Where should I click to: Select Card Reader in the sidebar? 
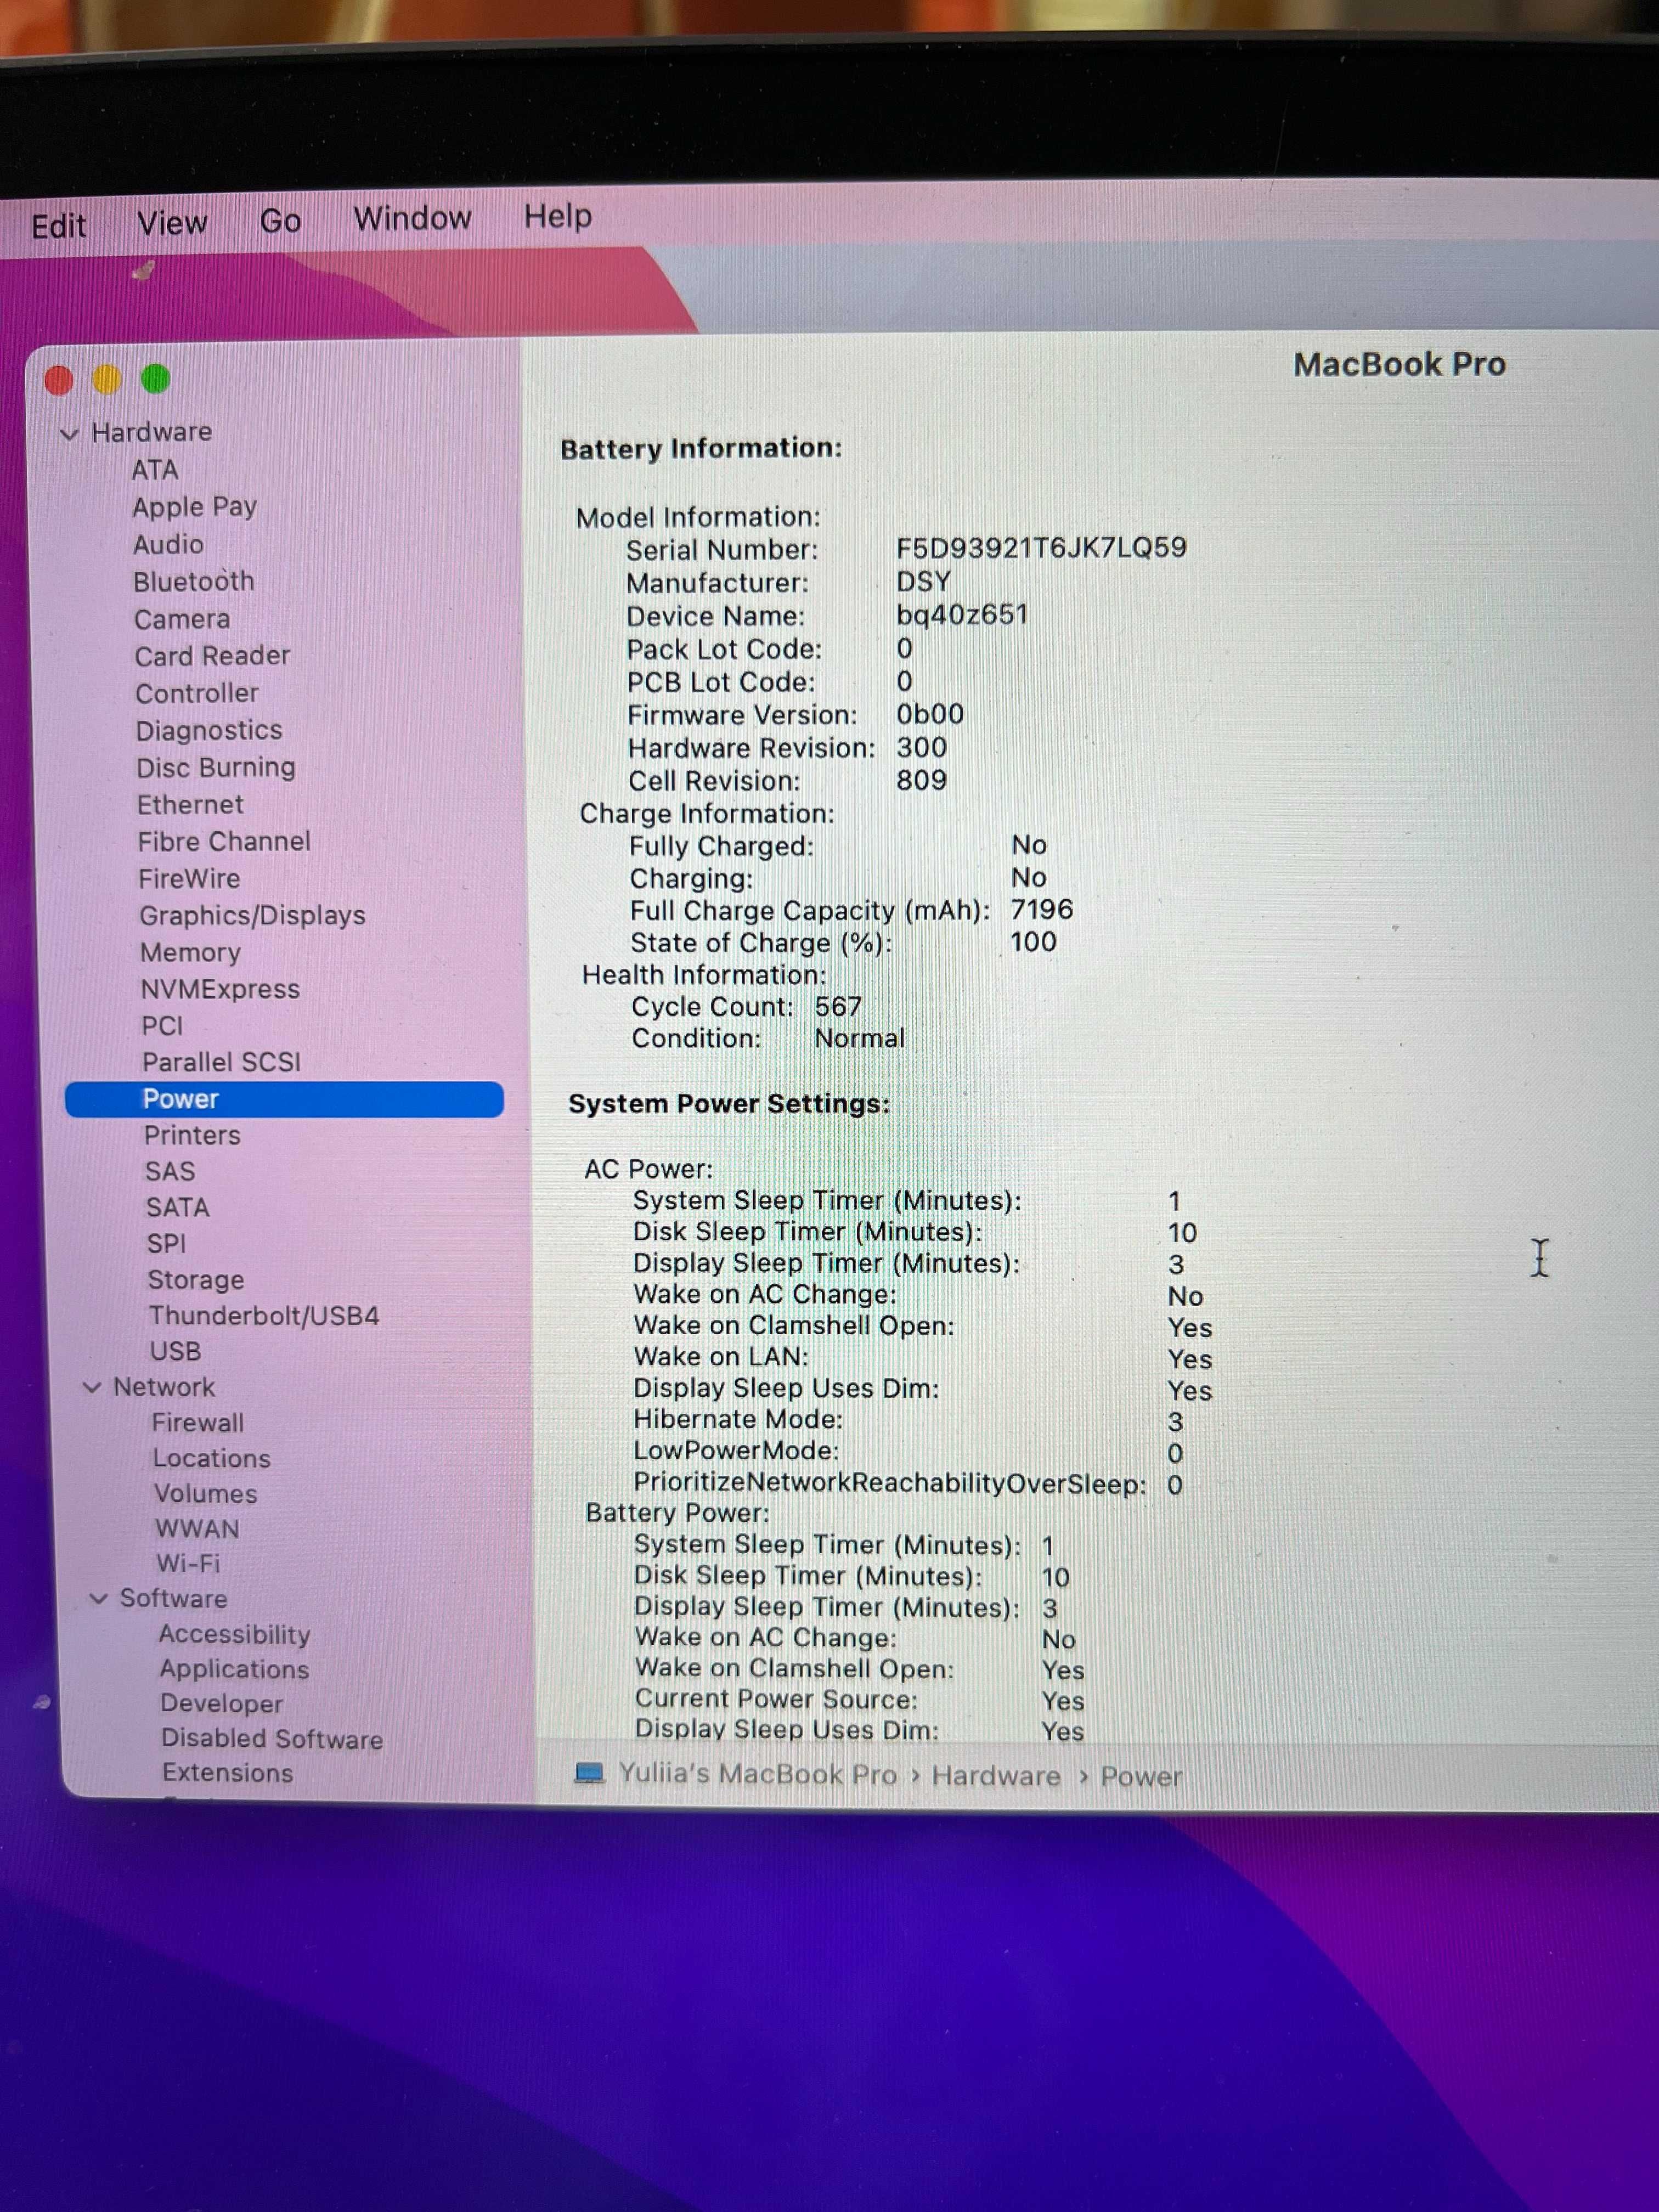pos(212,656)
